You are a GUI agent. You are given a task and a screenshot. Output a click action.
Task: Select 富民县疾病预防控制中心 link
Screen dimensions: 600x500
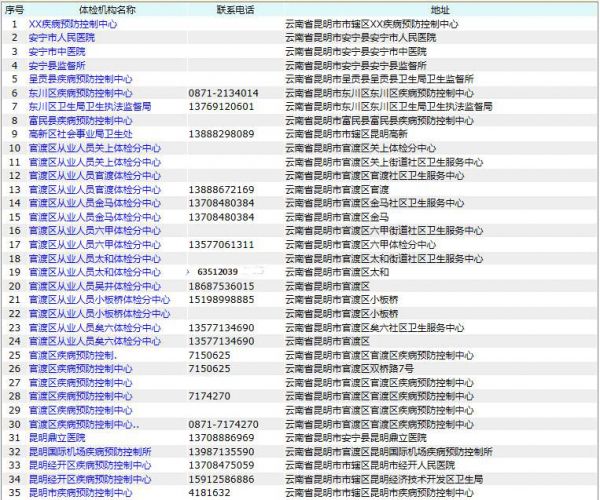[80, 119]
